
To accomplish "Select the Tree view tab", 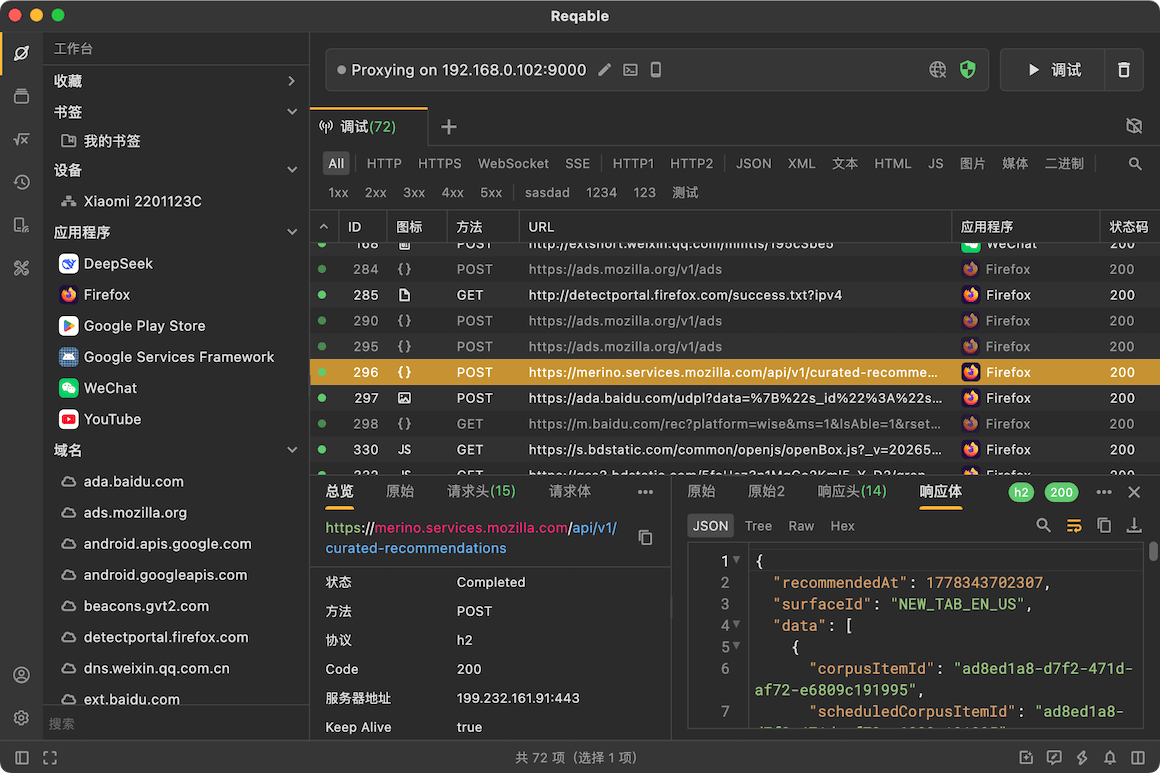I will (x=758, y=526).
